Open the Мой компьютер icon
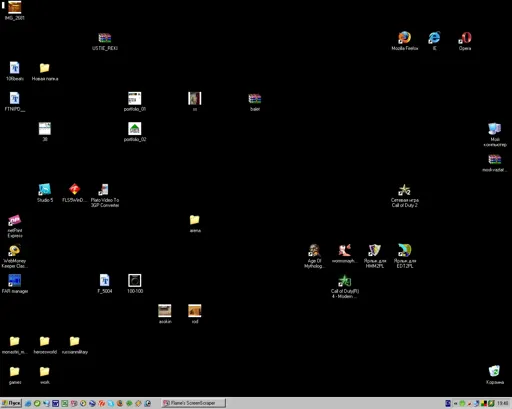 tap(495, 129)
